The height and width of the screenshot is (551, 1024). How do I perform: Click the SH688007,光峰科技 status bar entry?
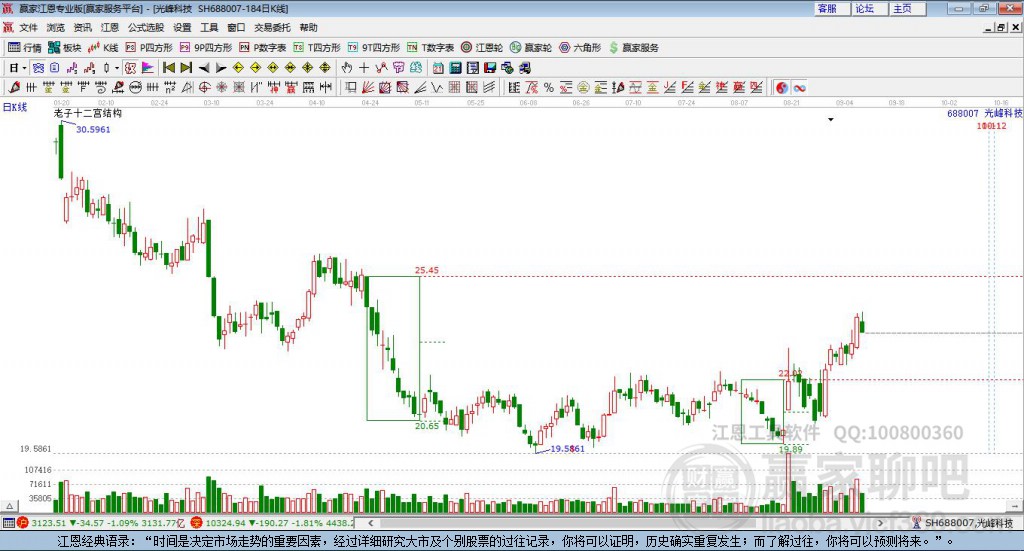pyautogui.click(x=963, y=523)
